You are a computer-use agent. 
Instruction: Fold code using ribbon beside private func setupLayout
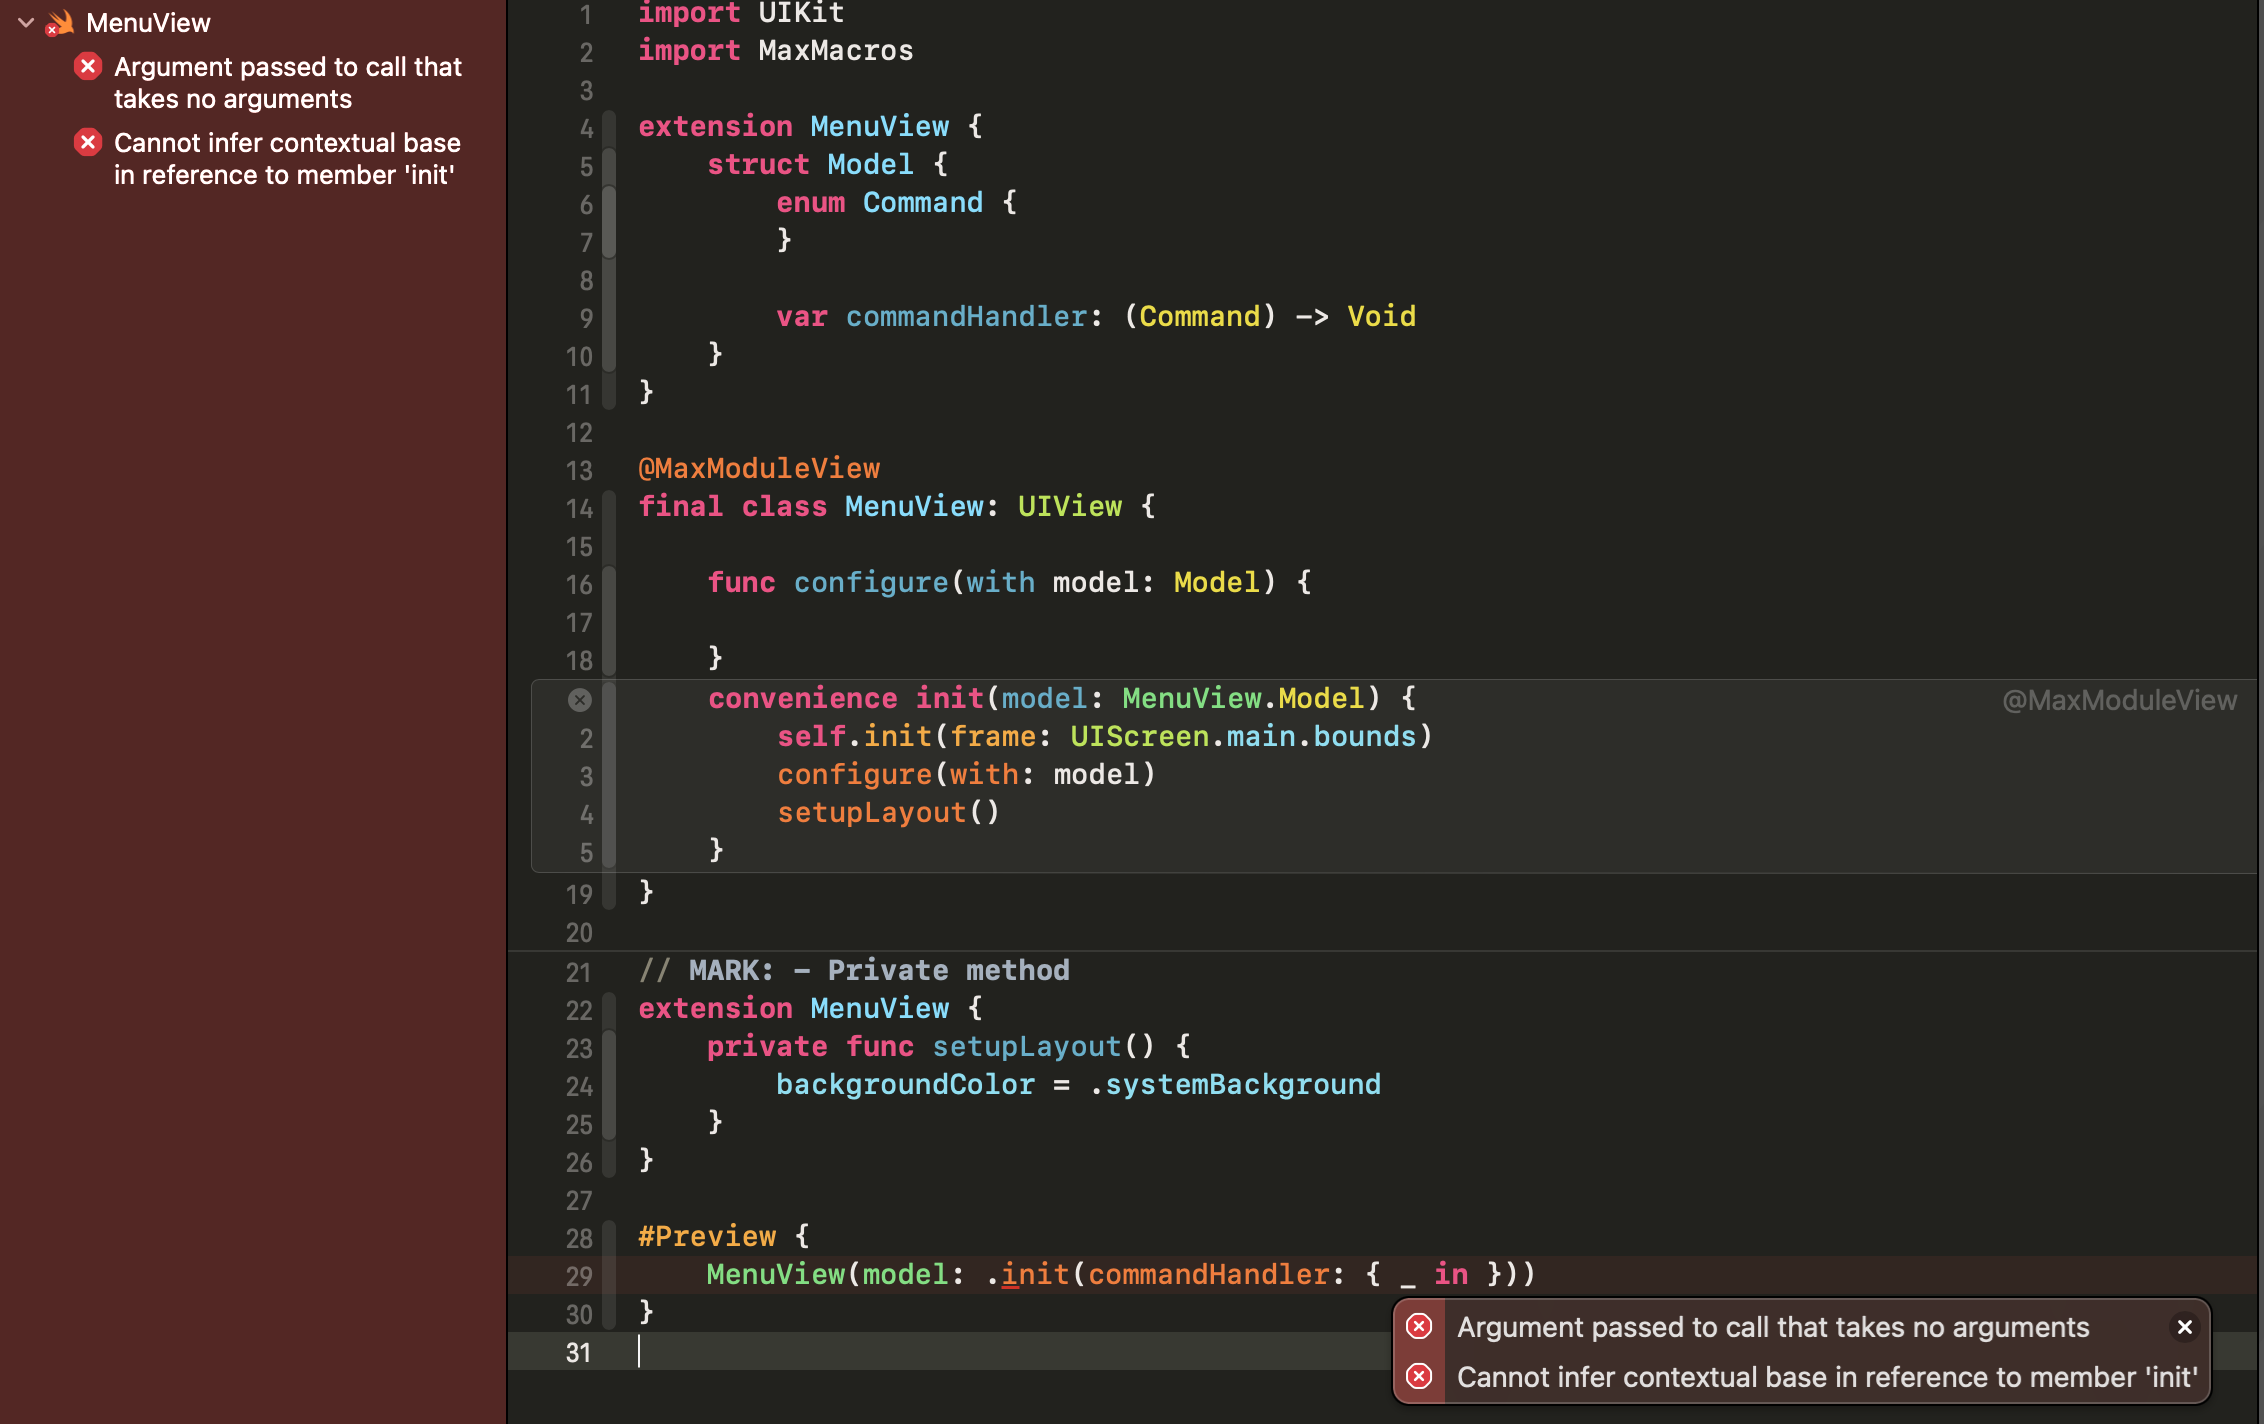tap(609, 1047)
